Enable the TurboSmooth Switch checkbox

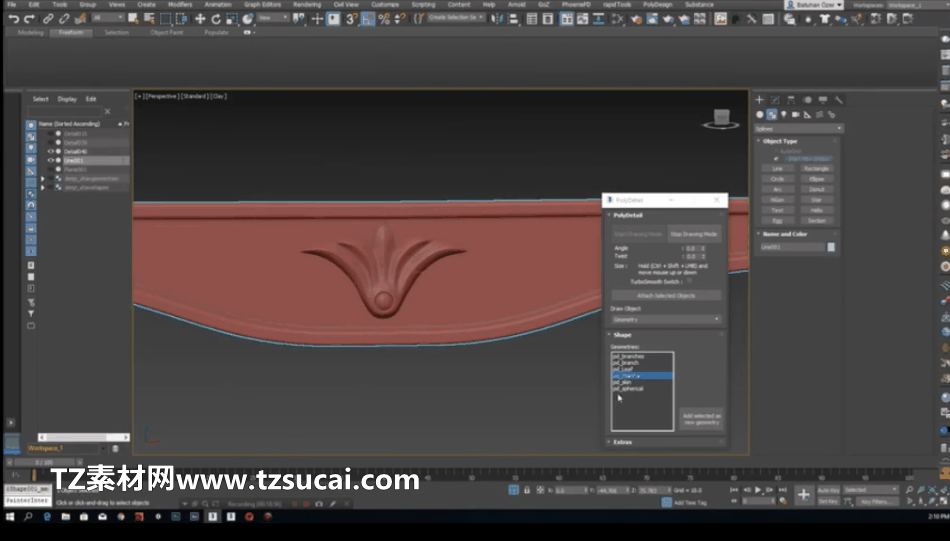(689, 281)
